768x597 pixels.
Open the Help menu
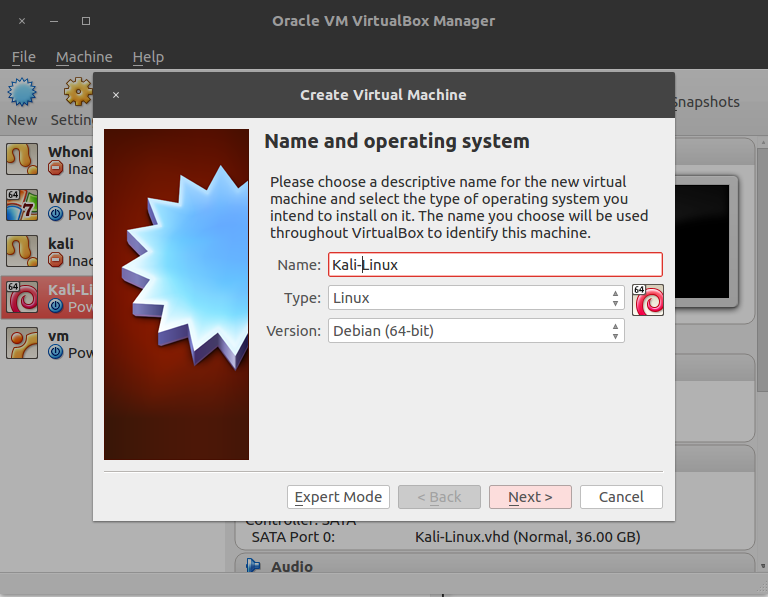point(148,57)
